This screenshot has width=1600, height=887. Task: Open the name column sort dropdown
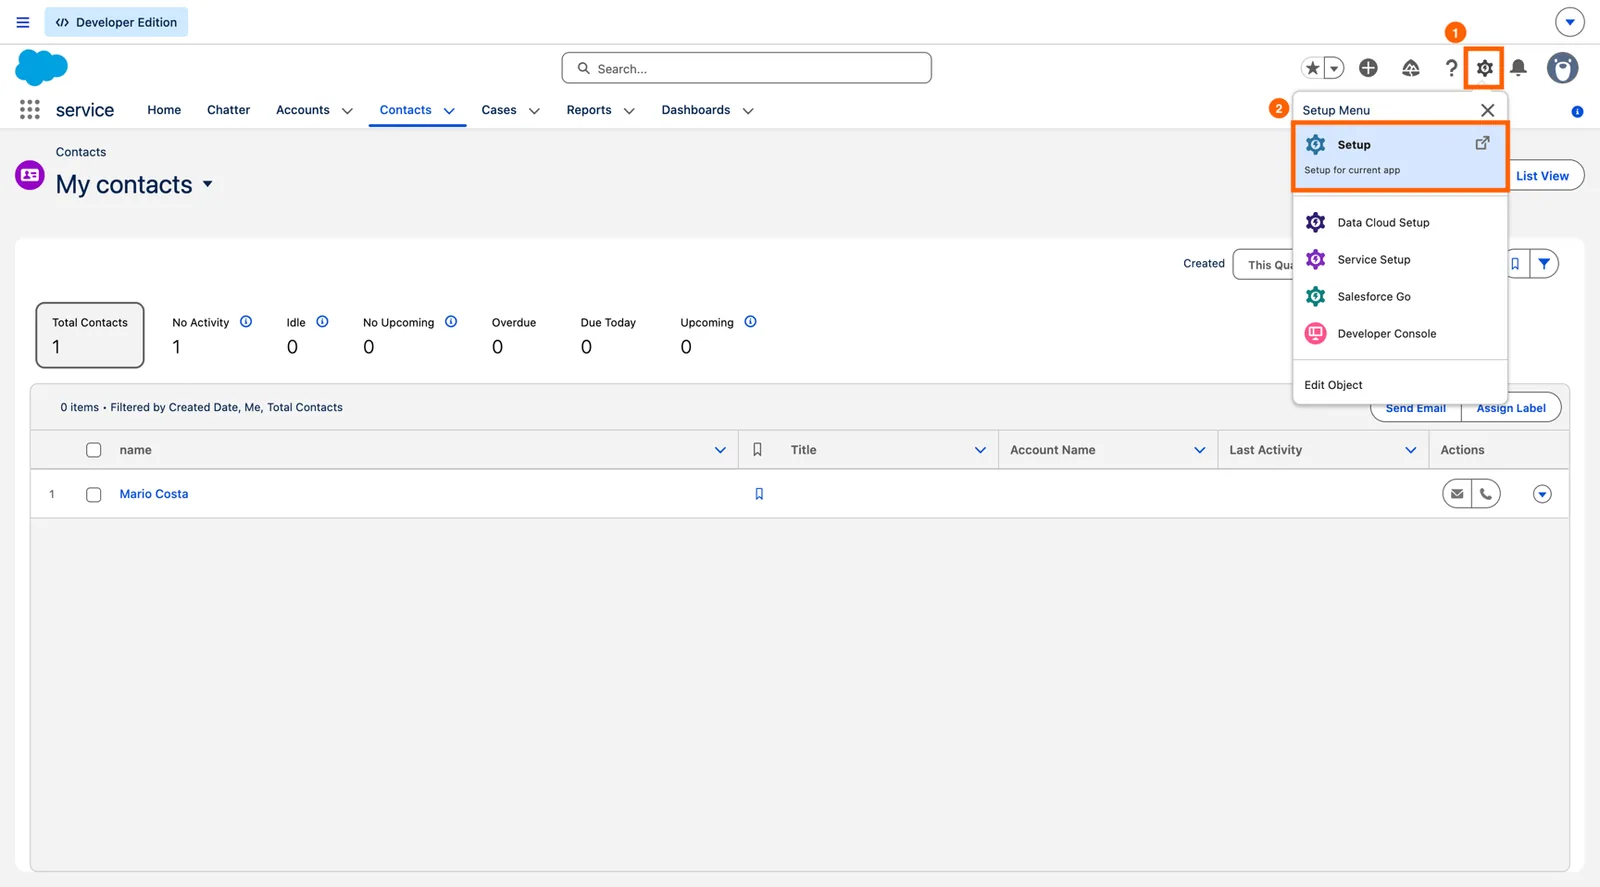pyautogui.click(x=720, y=450)
